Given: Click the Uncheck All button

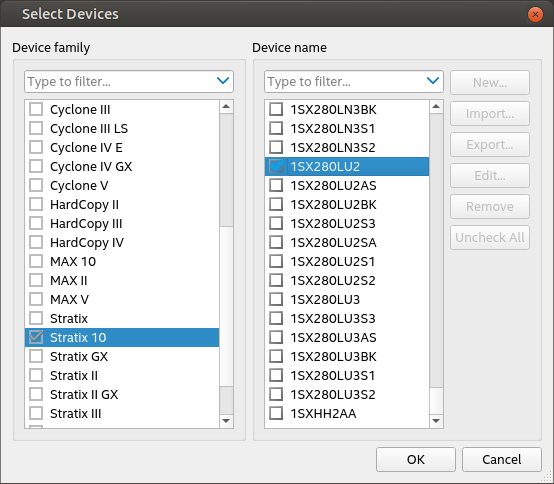Looking at the screenshot, I should pos(490,237).
